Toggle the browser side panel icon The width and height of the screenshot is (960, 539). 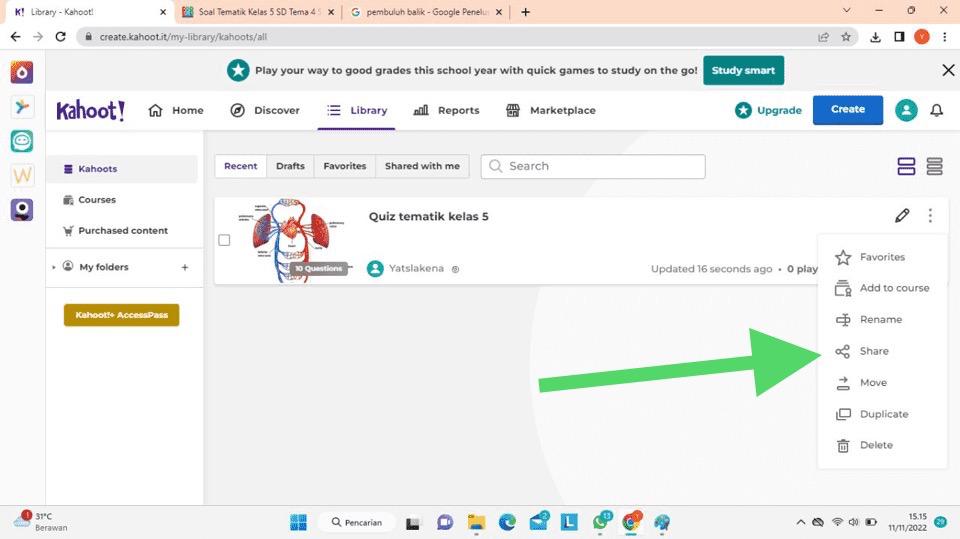point(899,37)
